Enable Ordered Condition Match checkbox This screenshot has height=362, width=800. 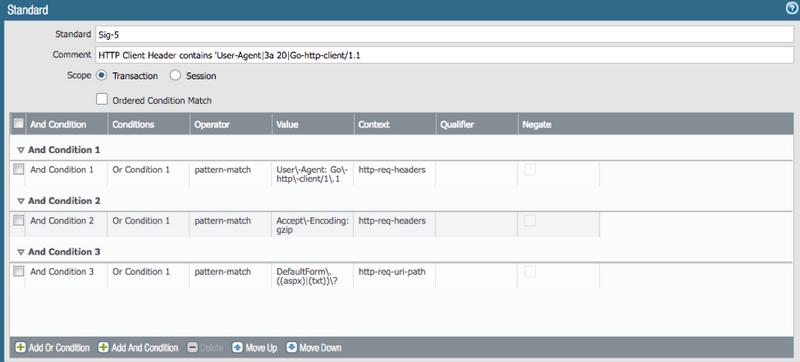(102, 99)
